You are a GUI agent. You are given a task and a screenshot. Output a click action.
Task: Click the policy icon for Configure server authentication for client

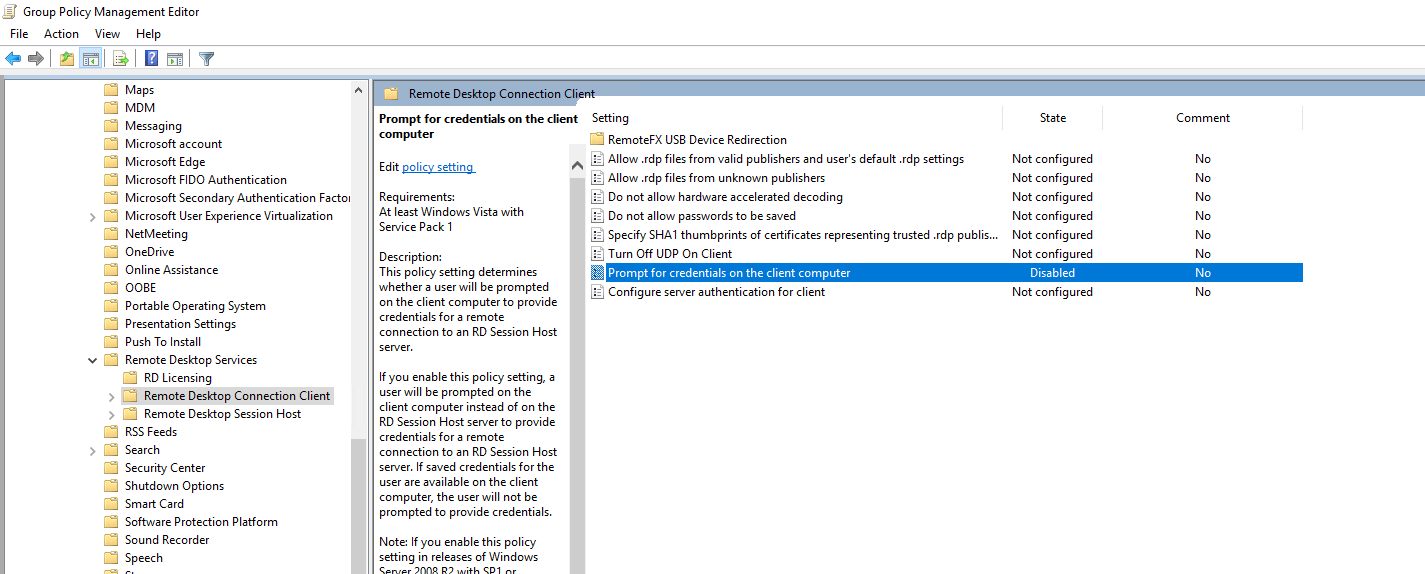click(x=598, y=292)
